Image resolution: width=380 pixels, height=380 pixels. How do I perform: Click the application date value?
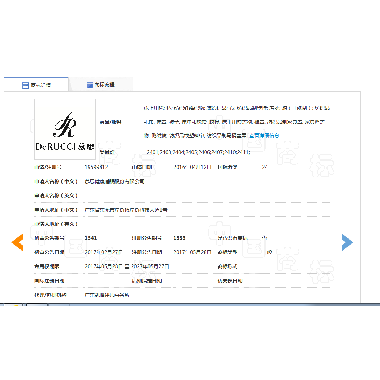click(x=192, y=167)
